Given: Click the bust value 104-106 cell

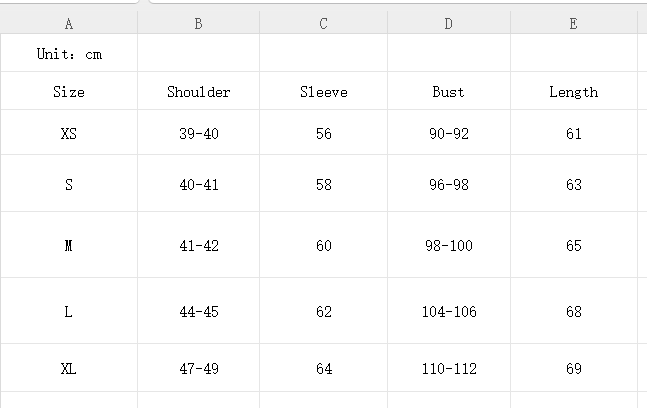Looking at the screenshot, I should click(x=448, y=312).
